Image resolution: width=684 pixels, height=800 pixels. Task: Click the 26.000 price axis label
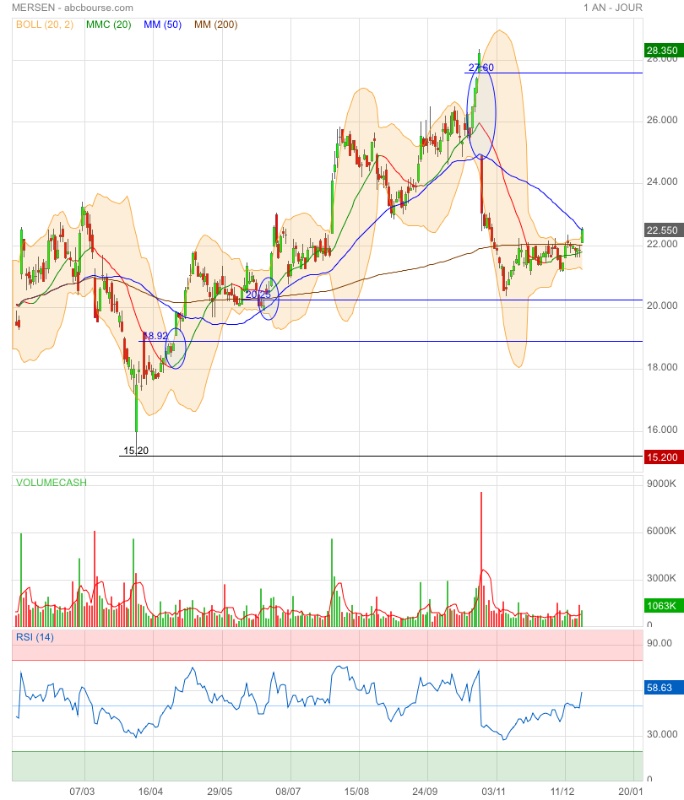tap(662, 119)
